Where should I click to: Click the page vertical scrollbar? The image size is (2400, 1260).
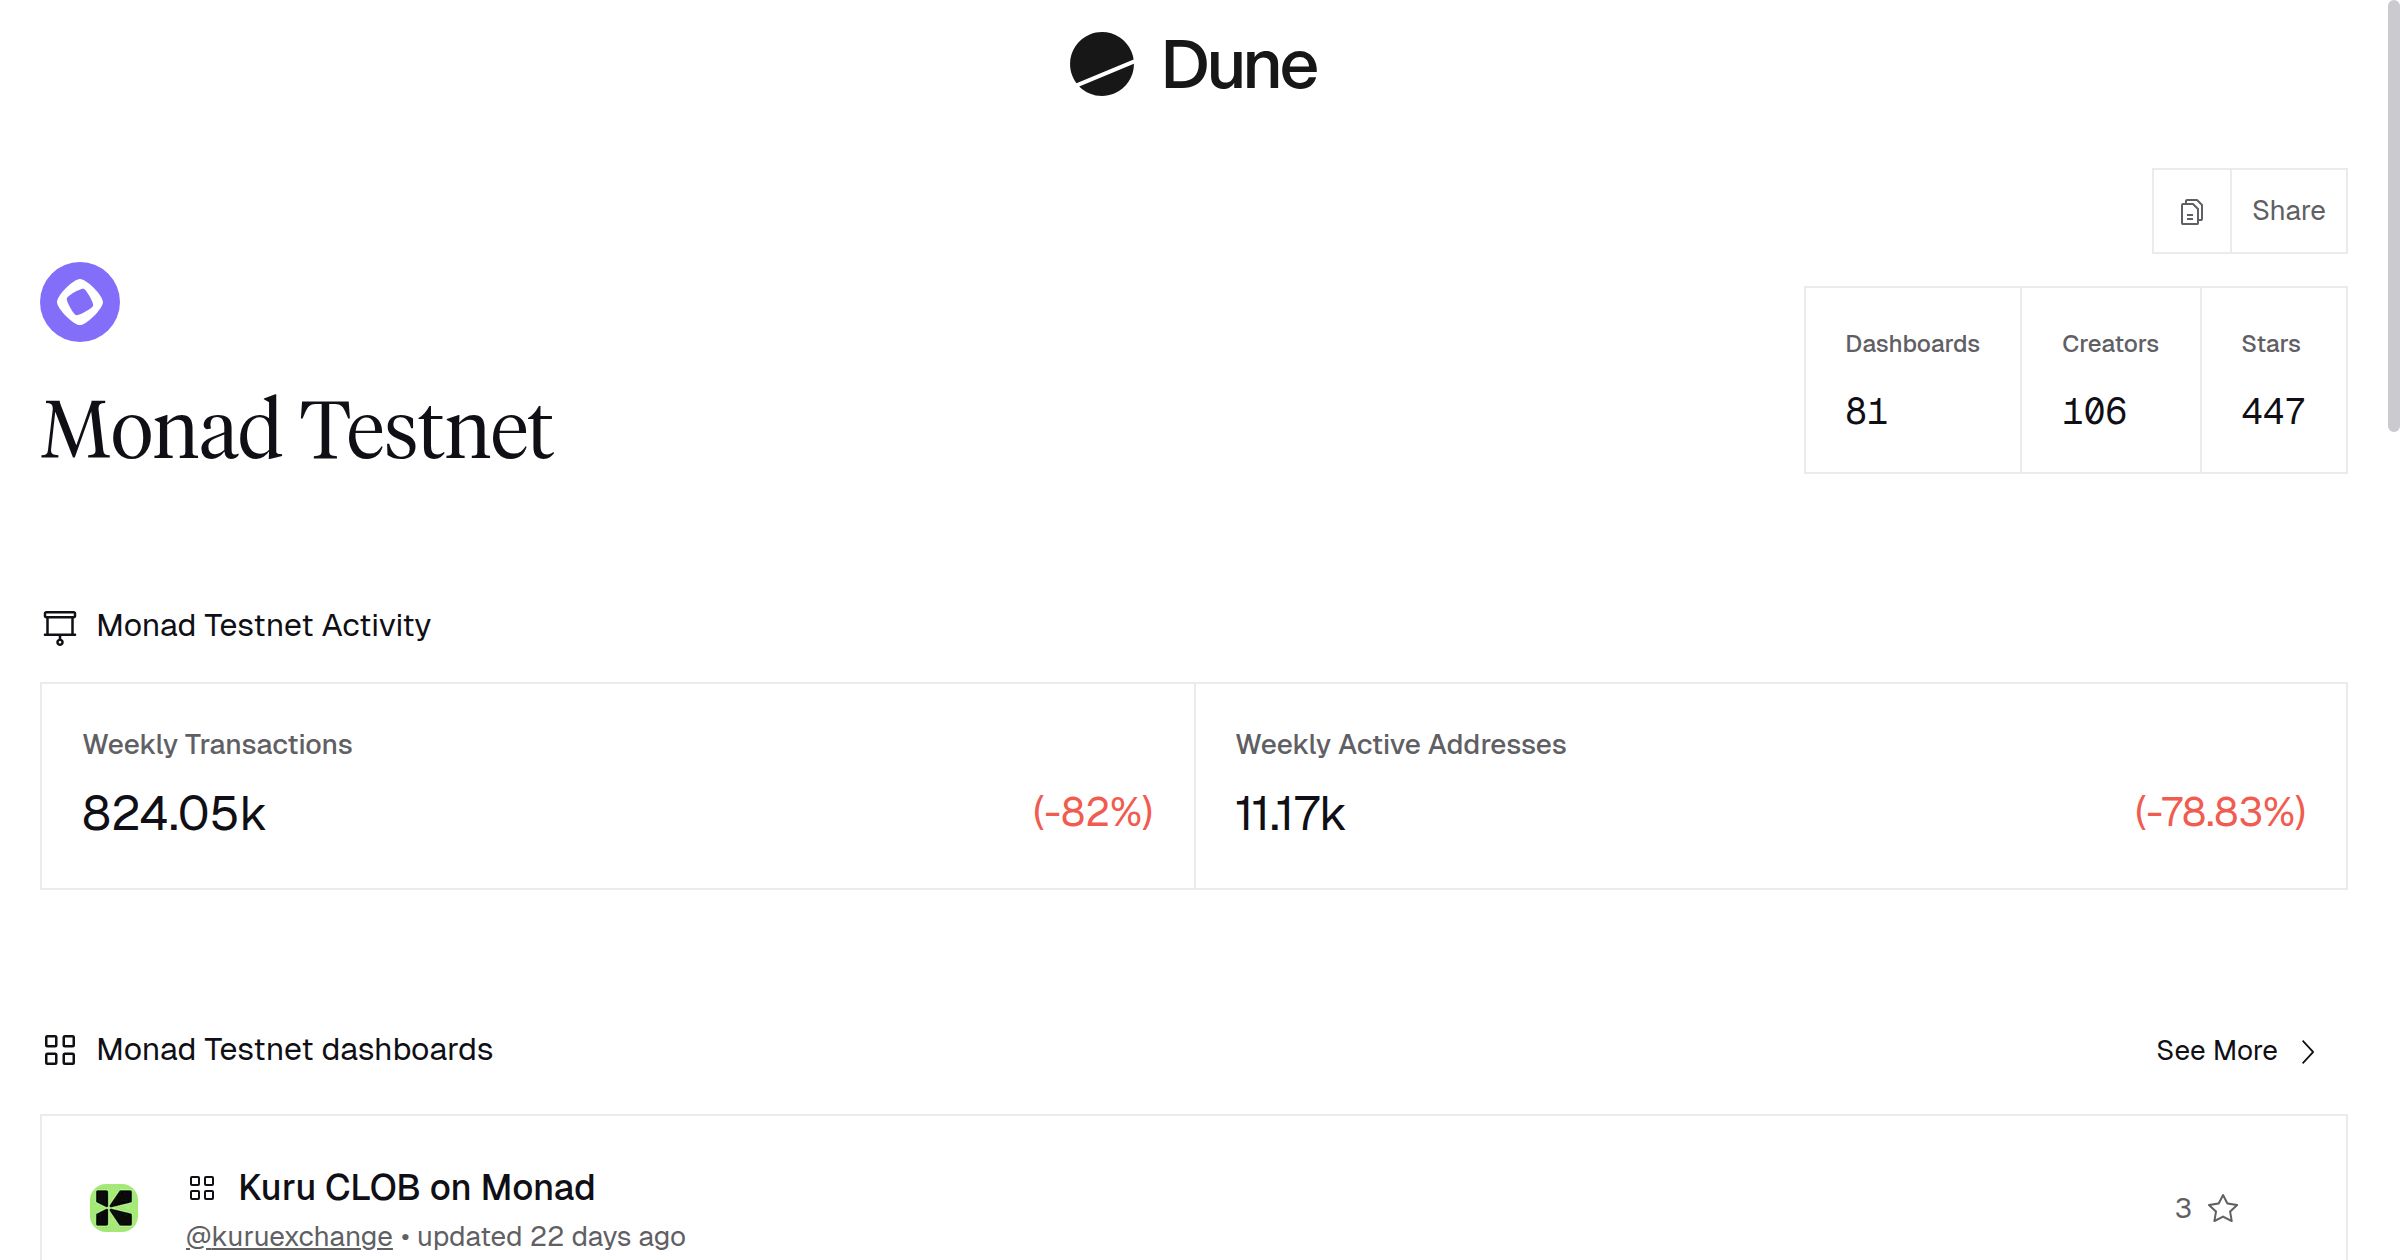pos(2393,220)
